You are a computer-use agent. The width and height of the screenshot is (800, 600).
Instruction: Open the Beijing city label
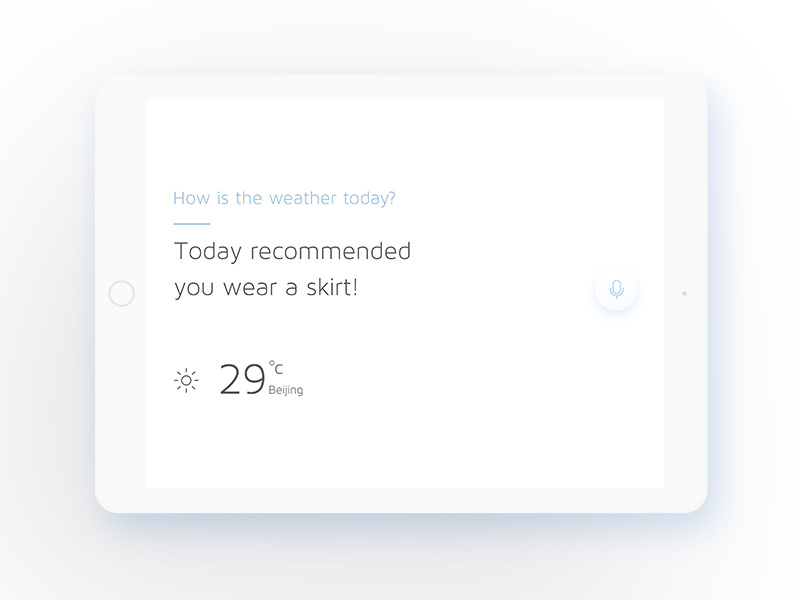coord(286,390)
